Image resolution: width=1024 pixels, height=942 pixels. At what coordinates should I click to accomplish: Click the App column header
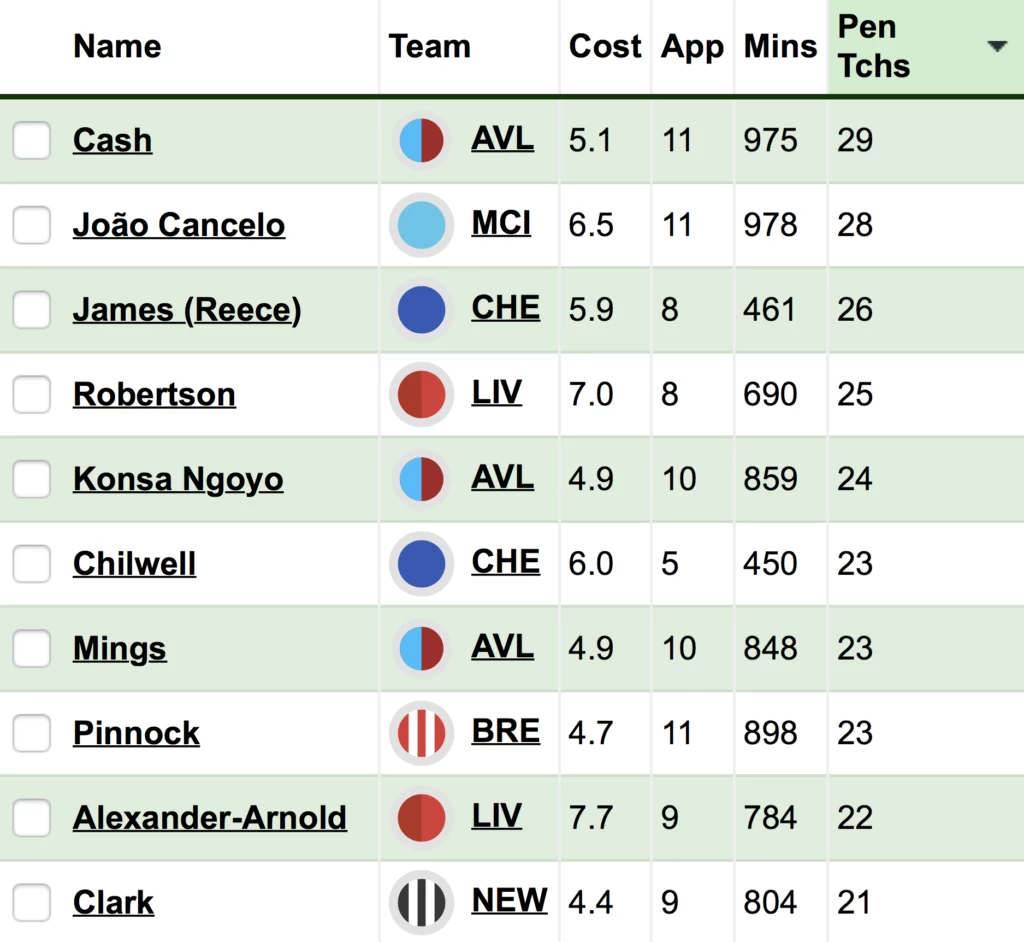(x=692, y=47)
